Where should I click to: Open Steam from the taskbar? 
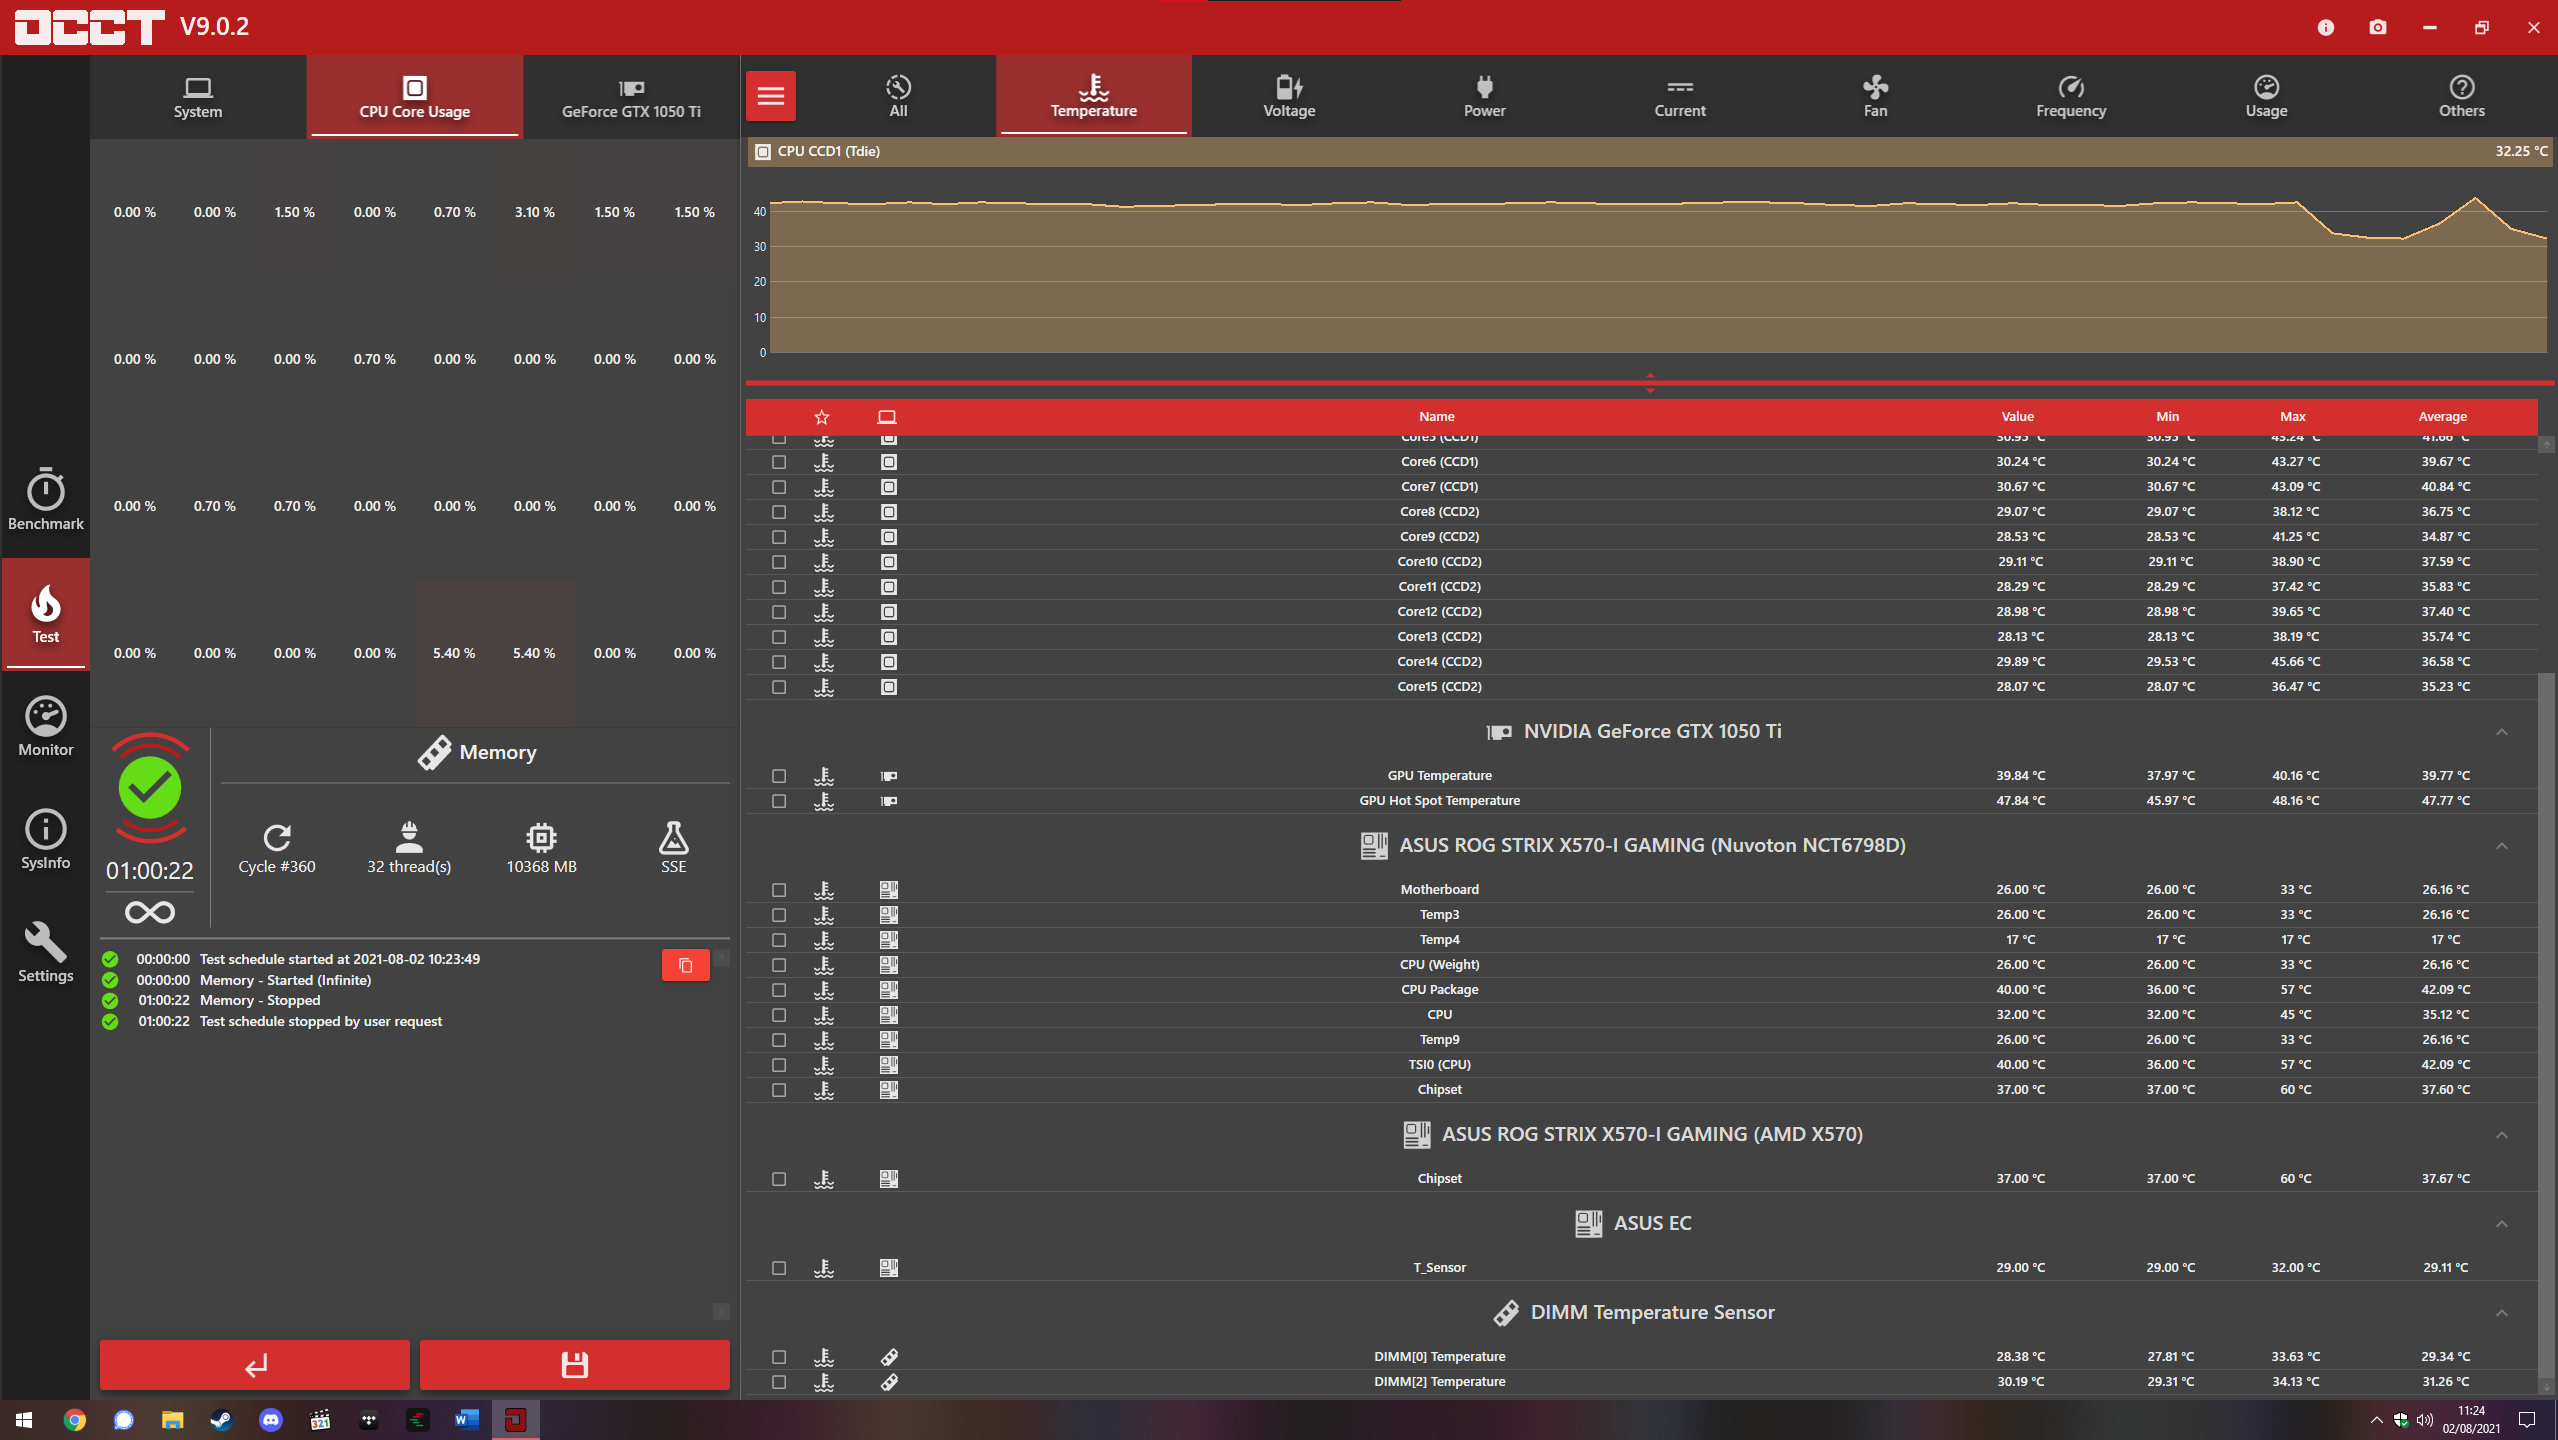[x=221, y=1420]
